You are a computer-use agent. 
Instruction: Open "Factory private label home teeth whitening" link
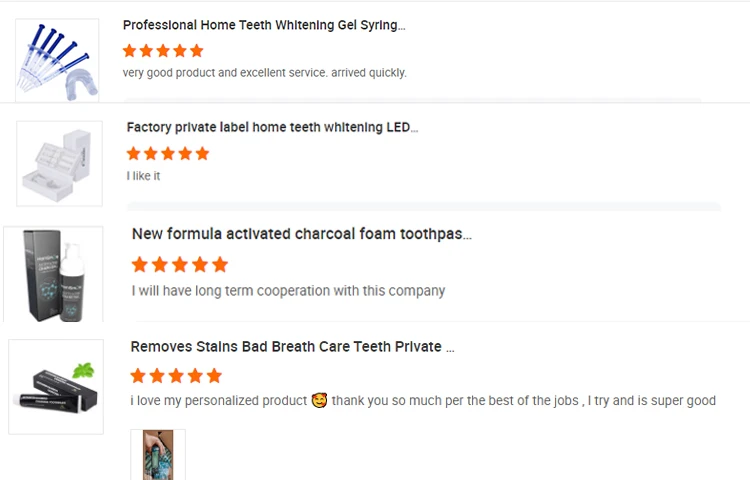[272, 127]
